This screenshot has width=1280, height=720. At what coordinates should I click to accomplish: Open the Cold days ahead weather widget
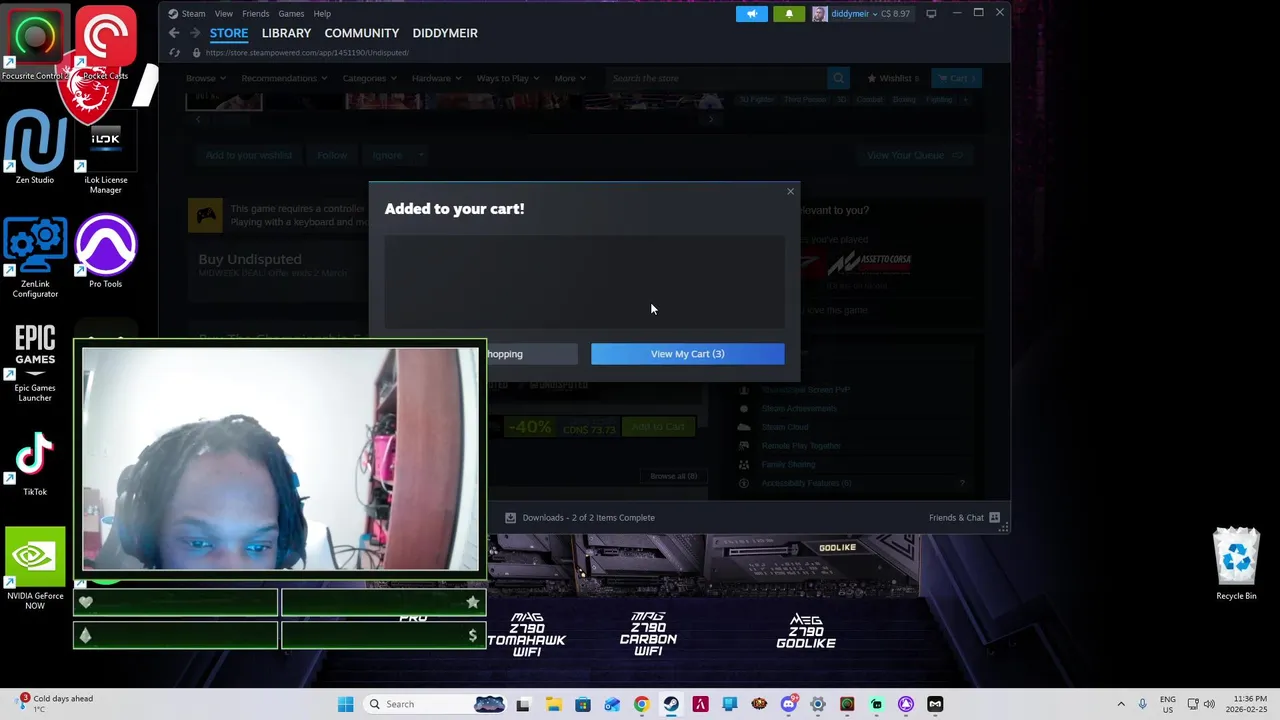click(55, 704)
